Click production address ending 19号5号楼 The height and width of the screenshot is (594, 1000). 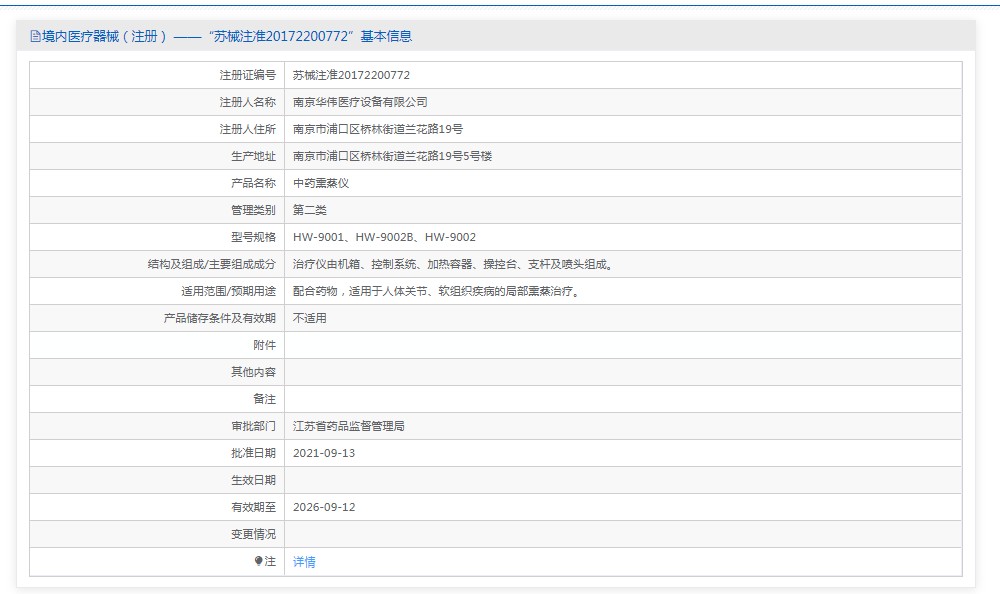click(392, 156)
